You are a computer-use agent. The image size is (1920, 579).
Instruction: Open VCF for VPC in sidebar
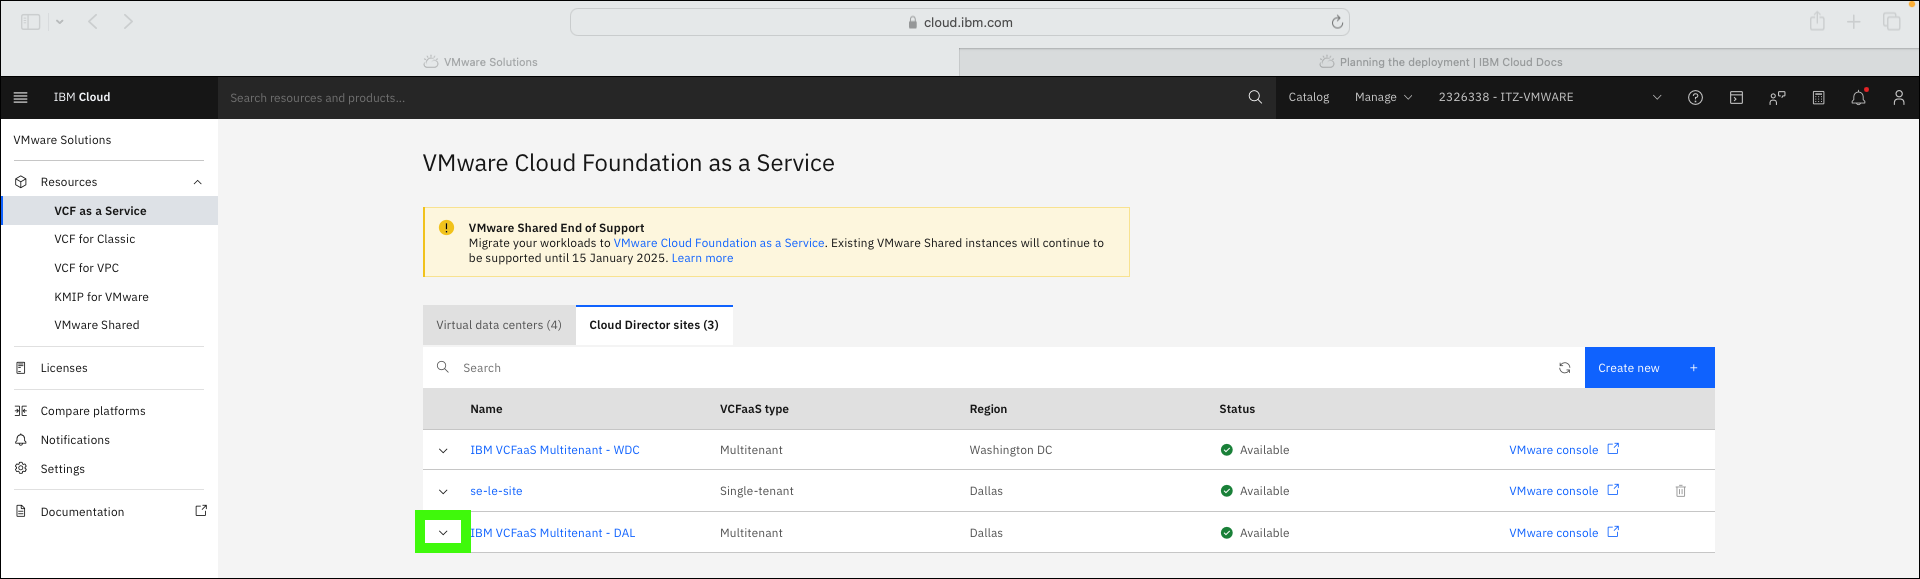coord(87,268)
